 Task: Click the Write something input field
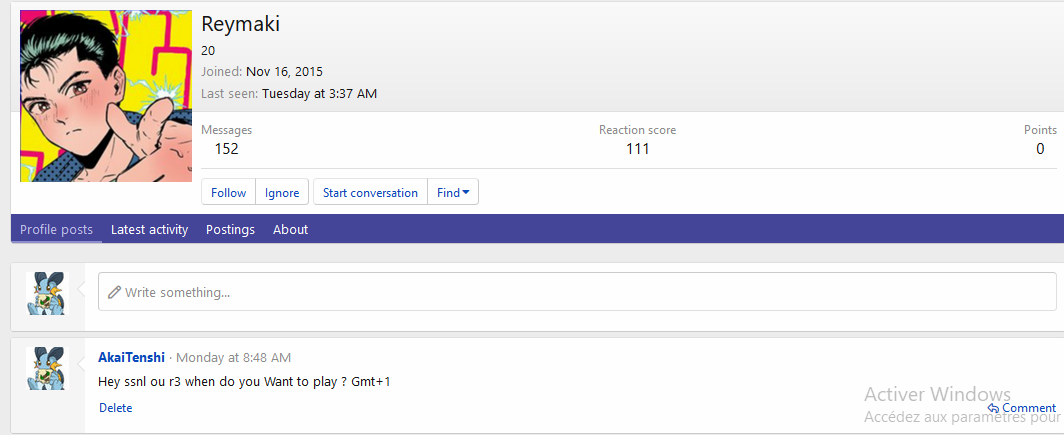(x=577, y=292)
